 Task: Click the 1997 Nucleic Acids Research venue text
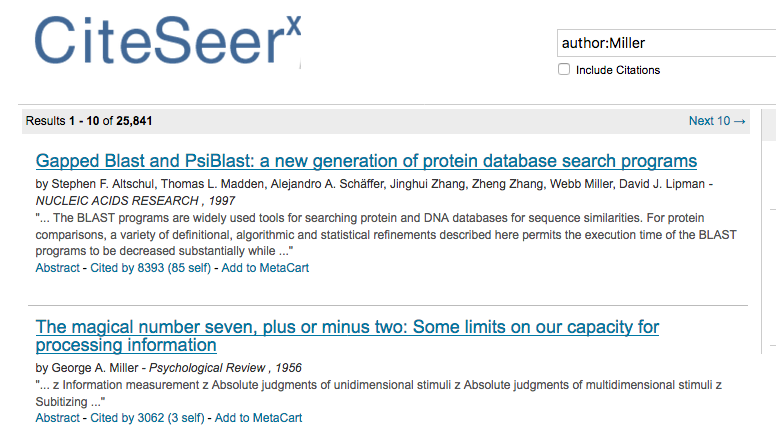pos(135,200)
